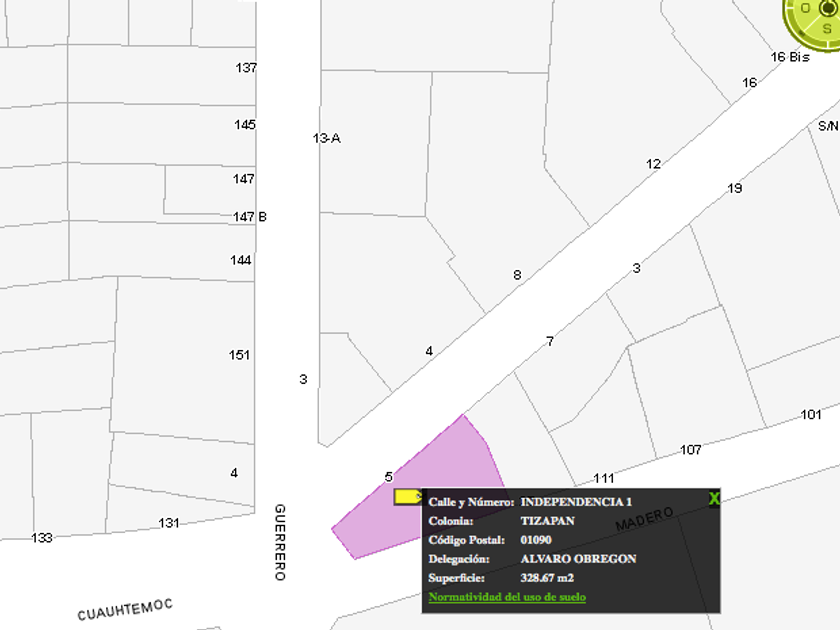Click lot label 8
Screen dimensions: 840x630
click(x=517, y=275)
